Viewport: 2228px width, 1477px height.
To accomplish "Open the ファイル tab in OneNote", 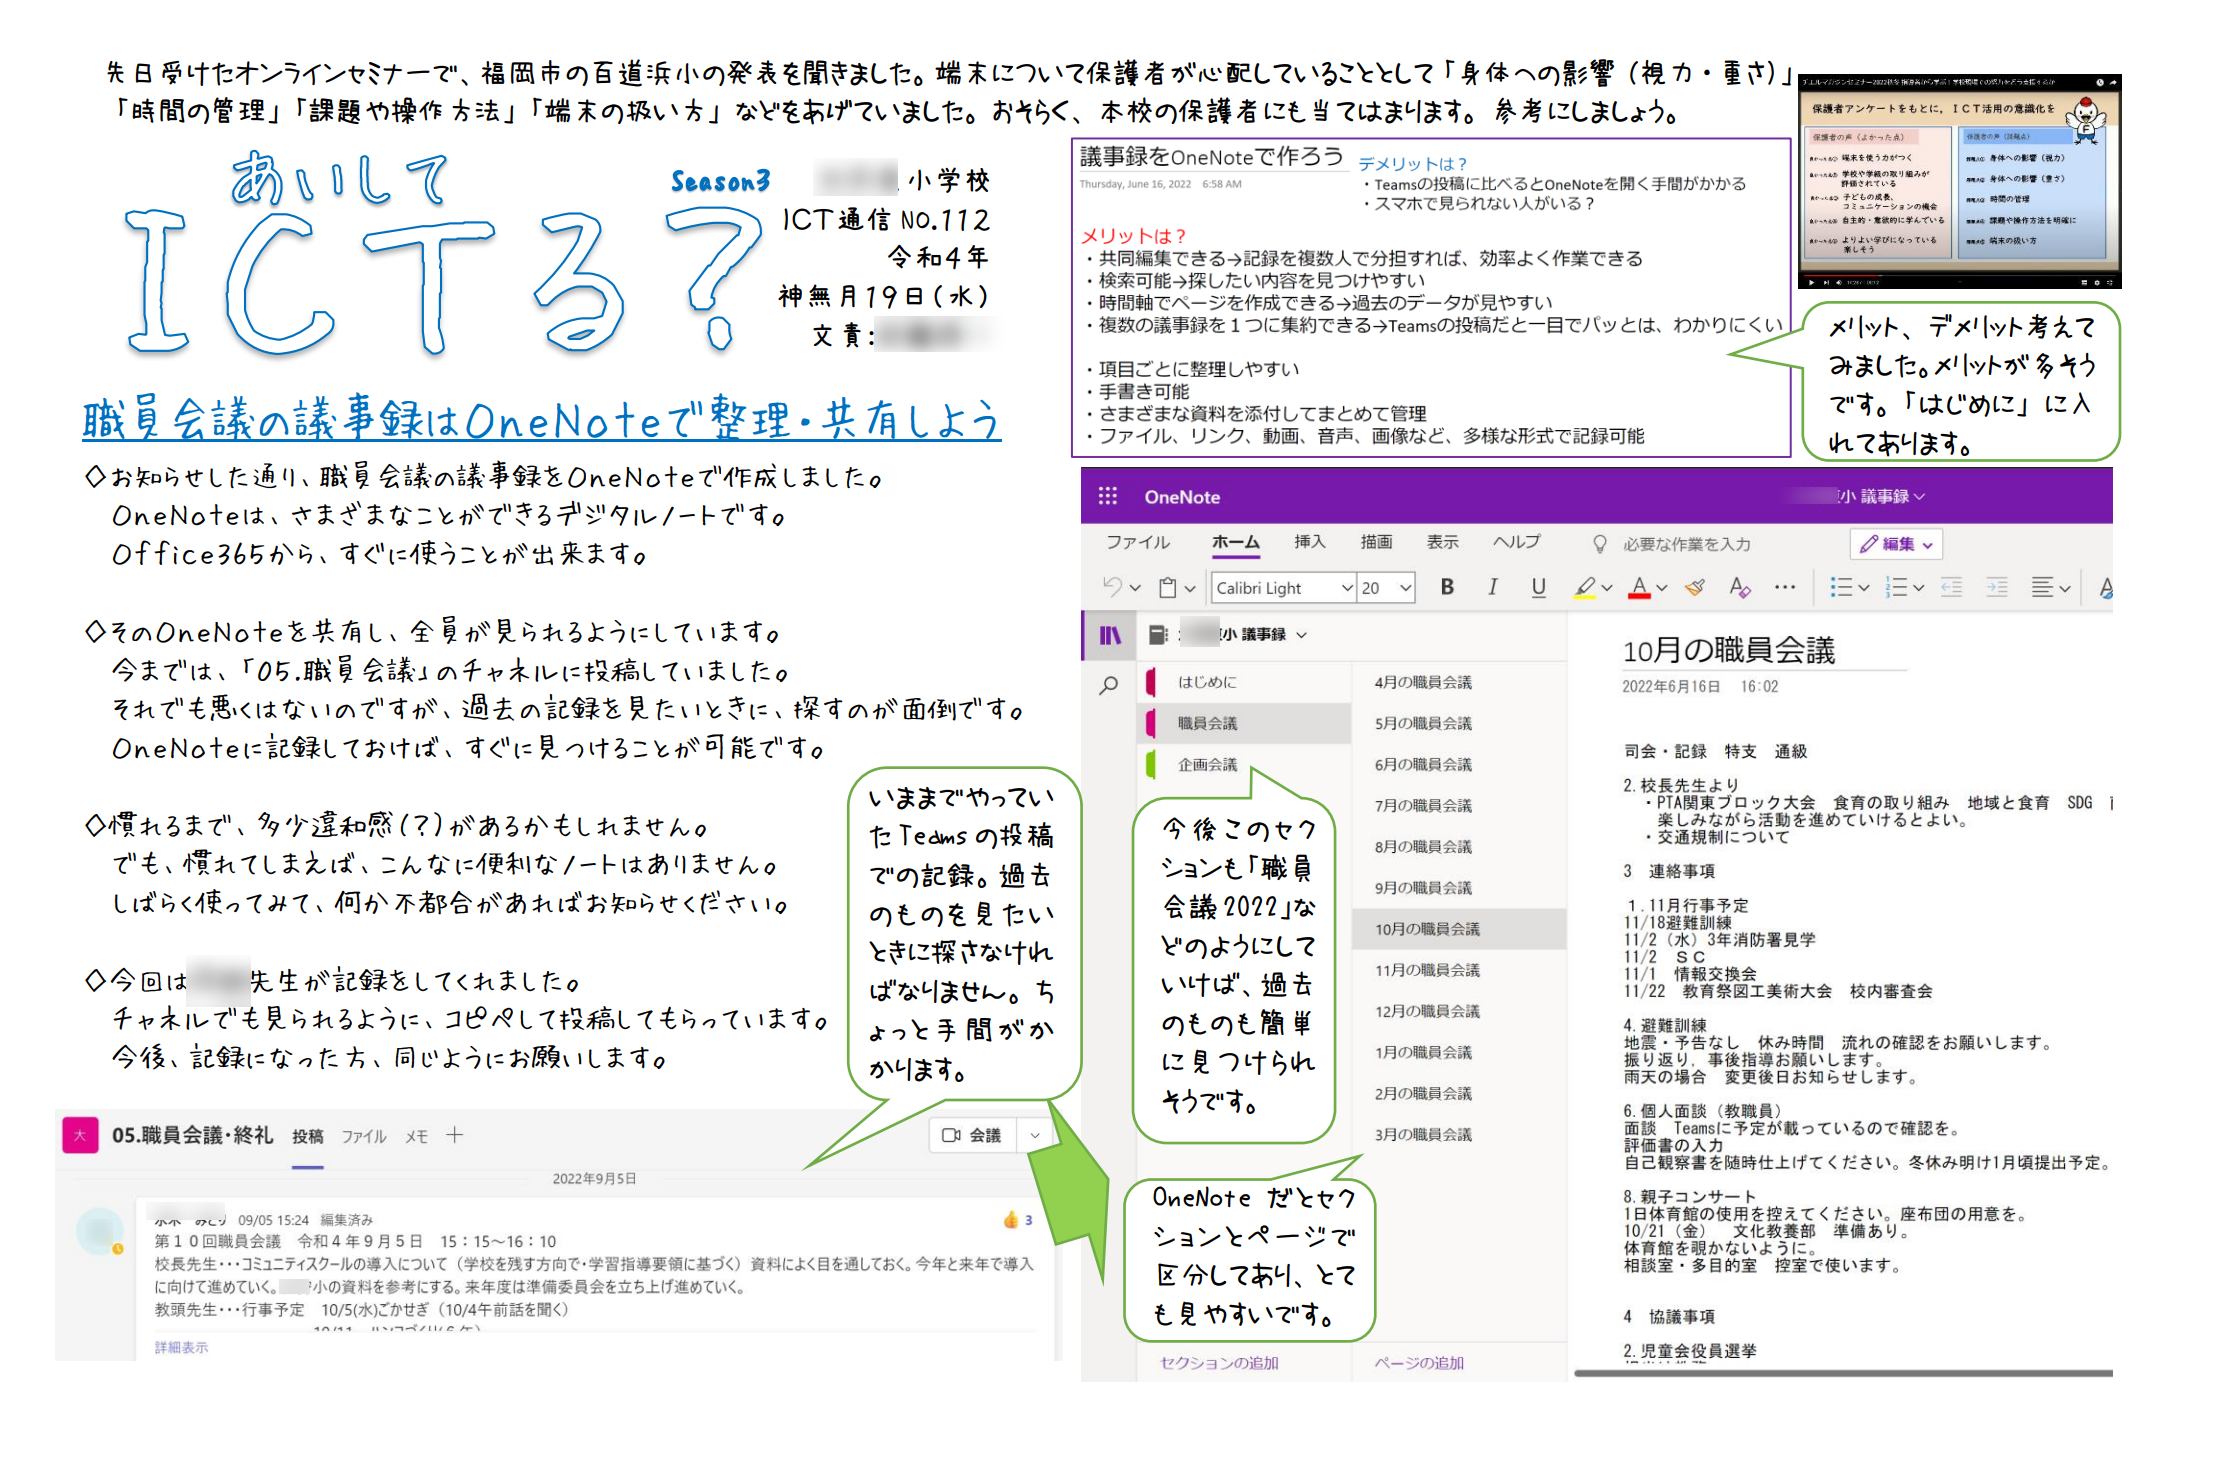I will 1137,542.
